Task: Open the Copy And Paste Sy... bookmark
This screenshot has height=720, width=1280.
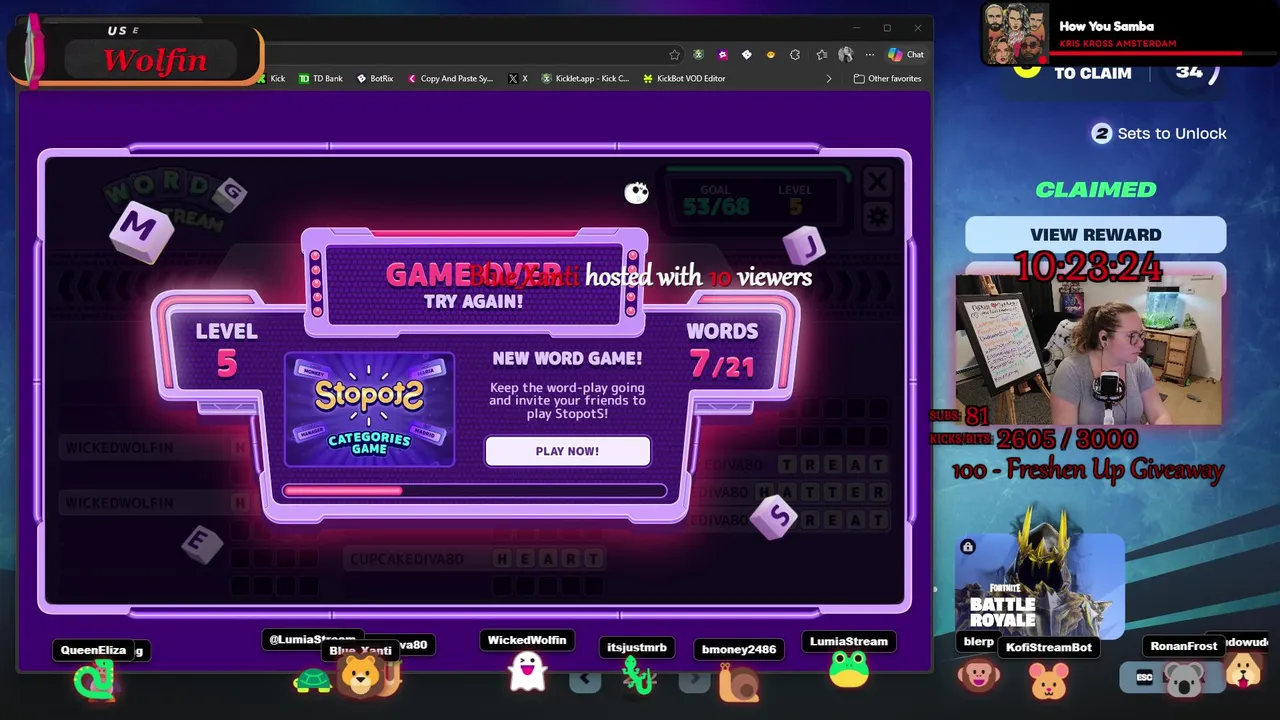Action: [x=451, y=78]
